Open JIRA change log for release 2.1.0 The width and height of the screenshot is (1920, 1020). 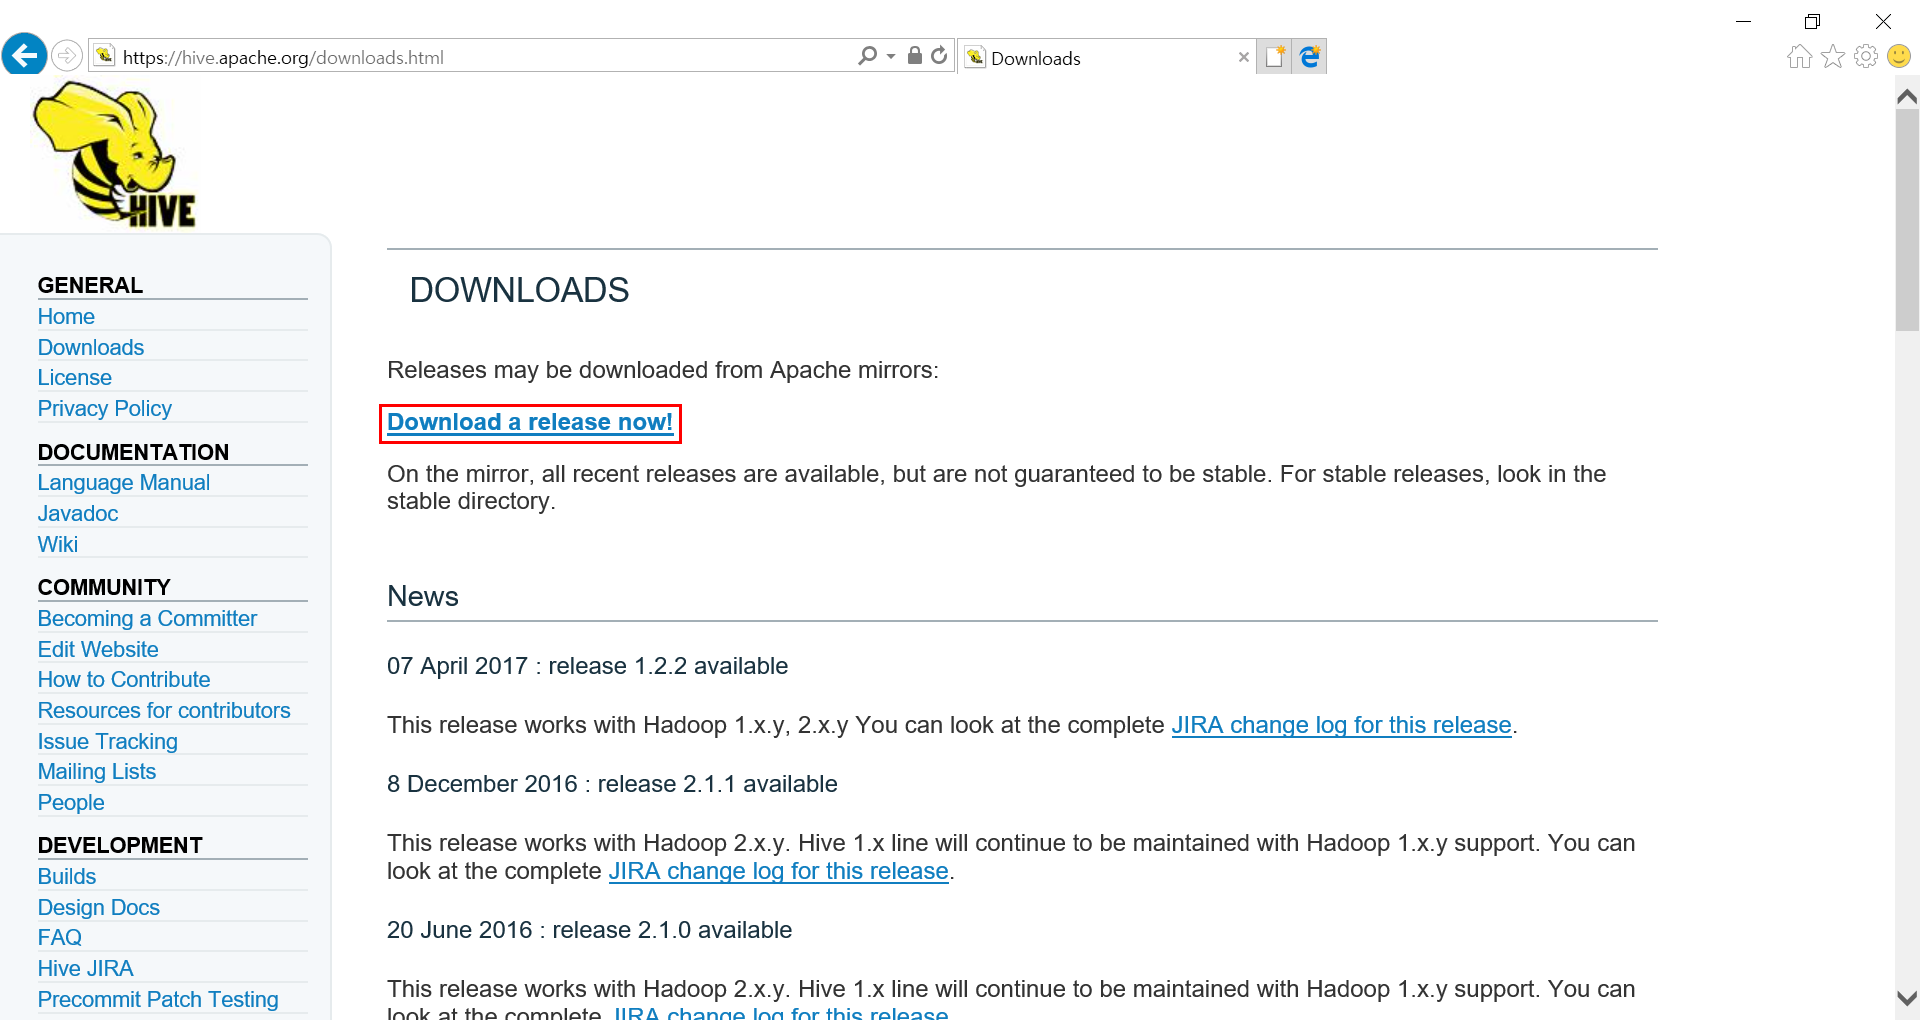pos(781,1012)
